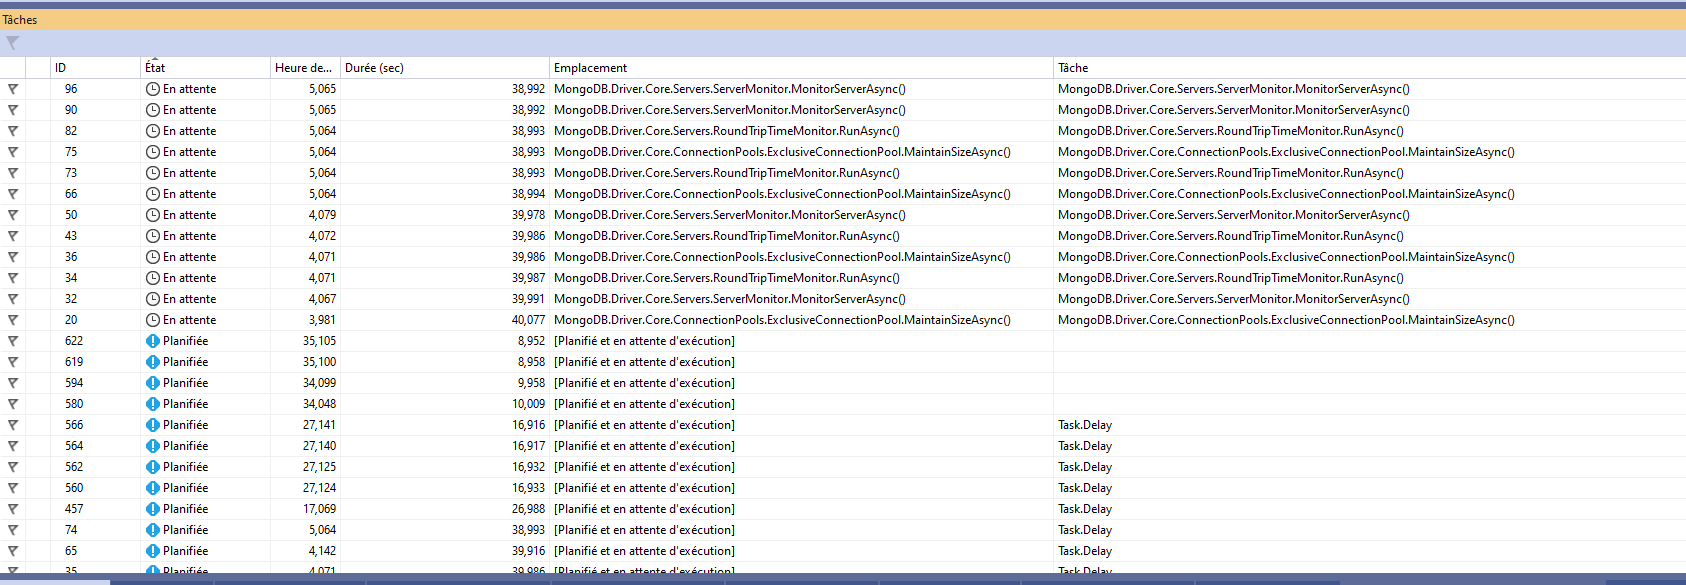Image resolution: width=1686 pixels, height=585 pixels.
Task: Flag the task row with ID 90
Action: coord(13,110)
